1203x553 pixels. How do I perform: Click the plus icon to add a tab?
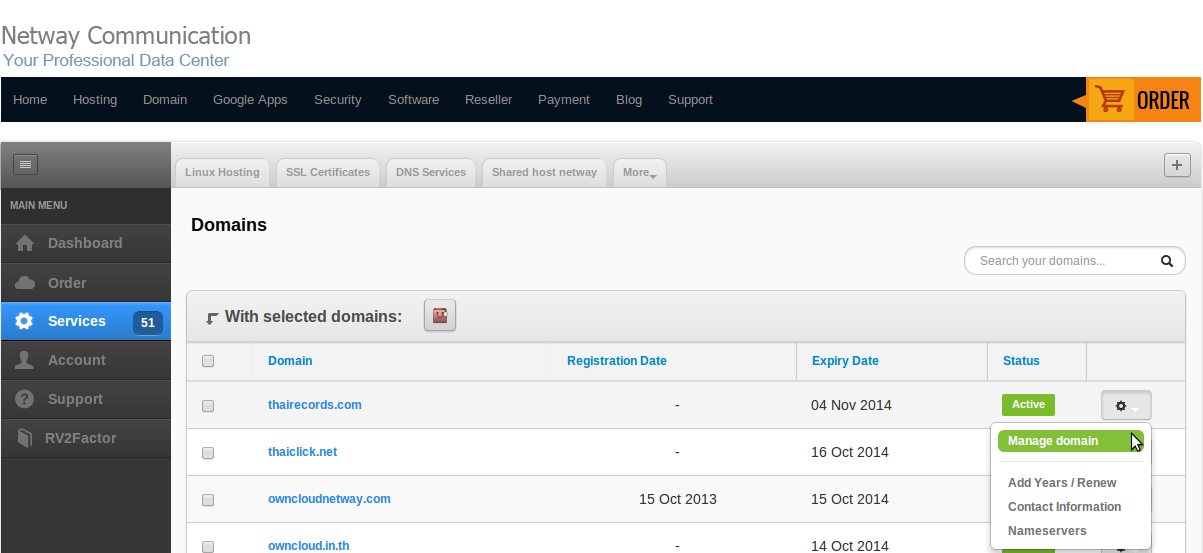pos(1177,165)
